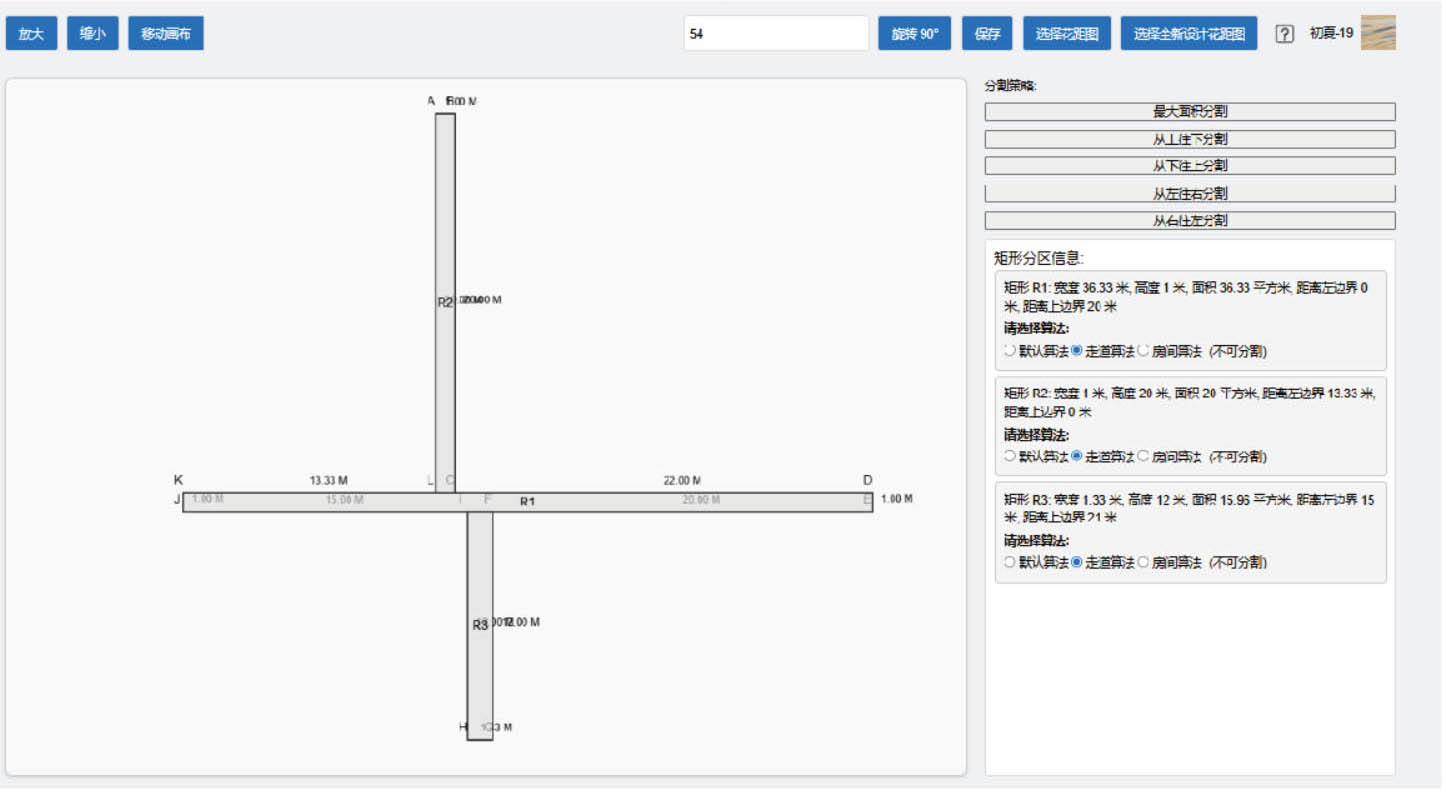This screenshot has height=796, width=1446.
Task: Choose 从上往下分割 split strategy
Action: 1189,139
